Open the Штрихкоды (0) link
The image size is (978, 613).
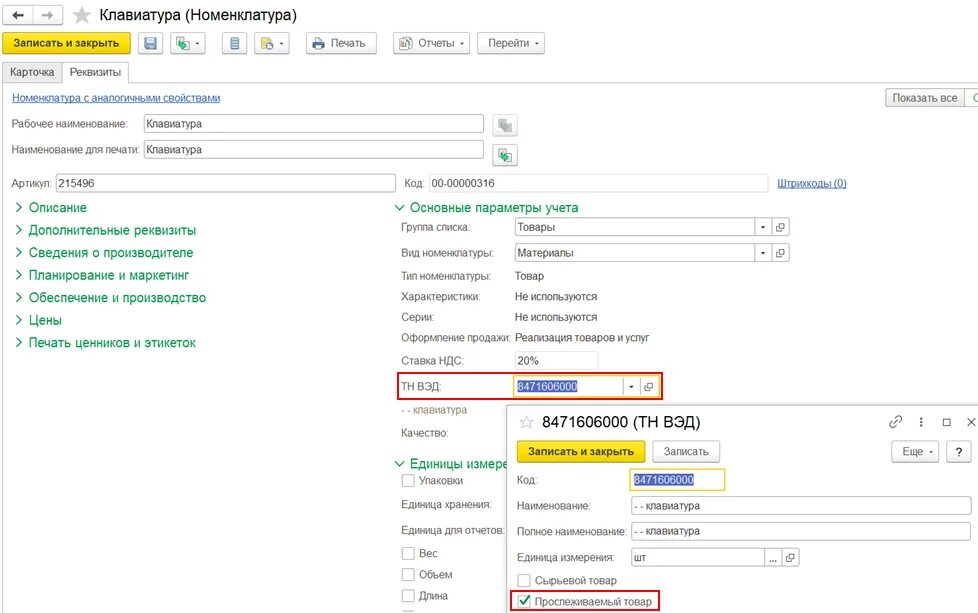(811, 183)
